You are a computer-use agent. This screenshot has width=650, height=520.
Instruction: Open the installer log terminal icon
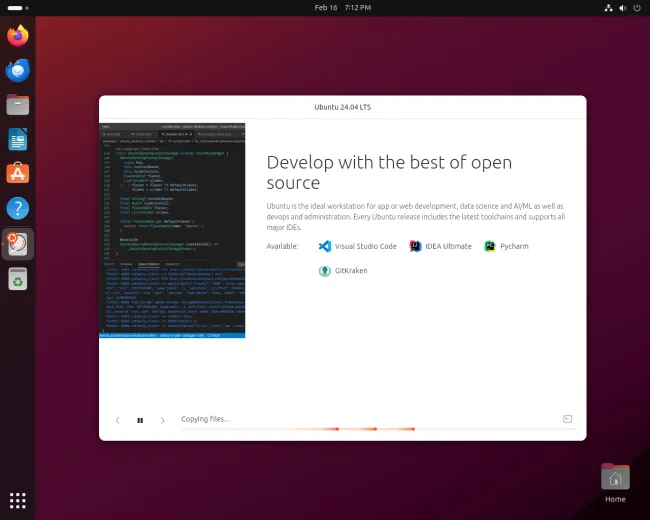[x=567, y=419]
